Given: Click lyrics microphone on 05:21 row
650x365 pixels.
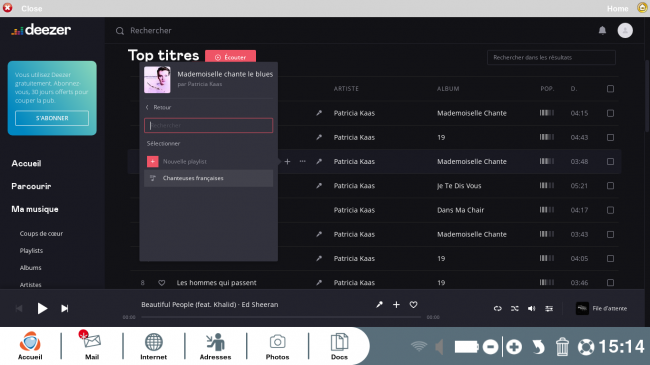Looking at the screenshot, I should pos(319,186).
